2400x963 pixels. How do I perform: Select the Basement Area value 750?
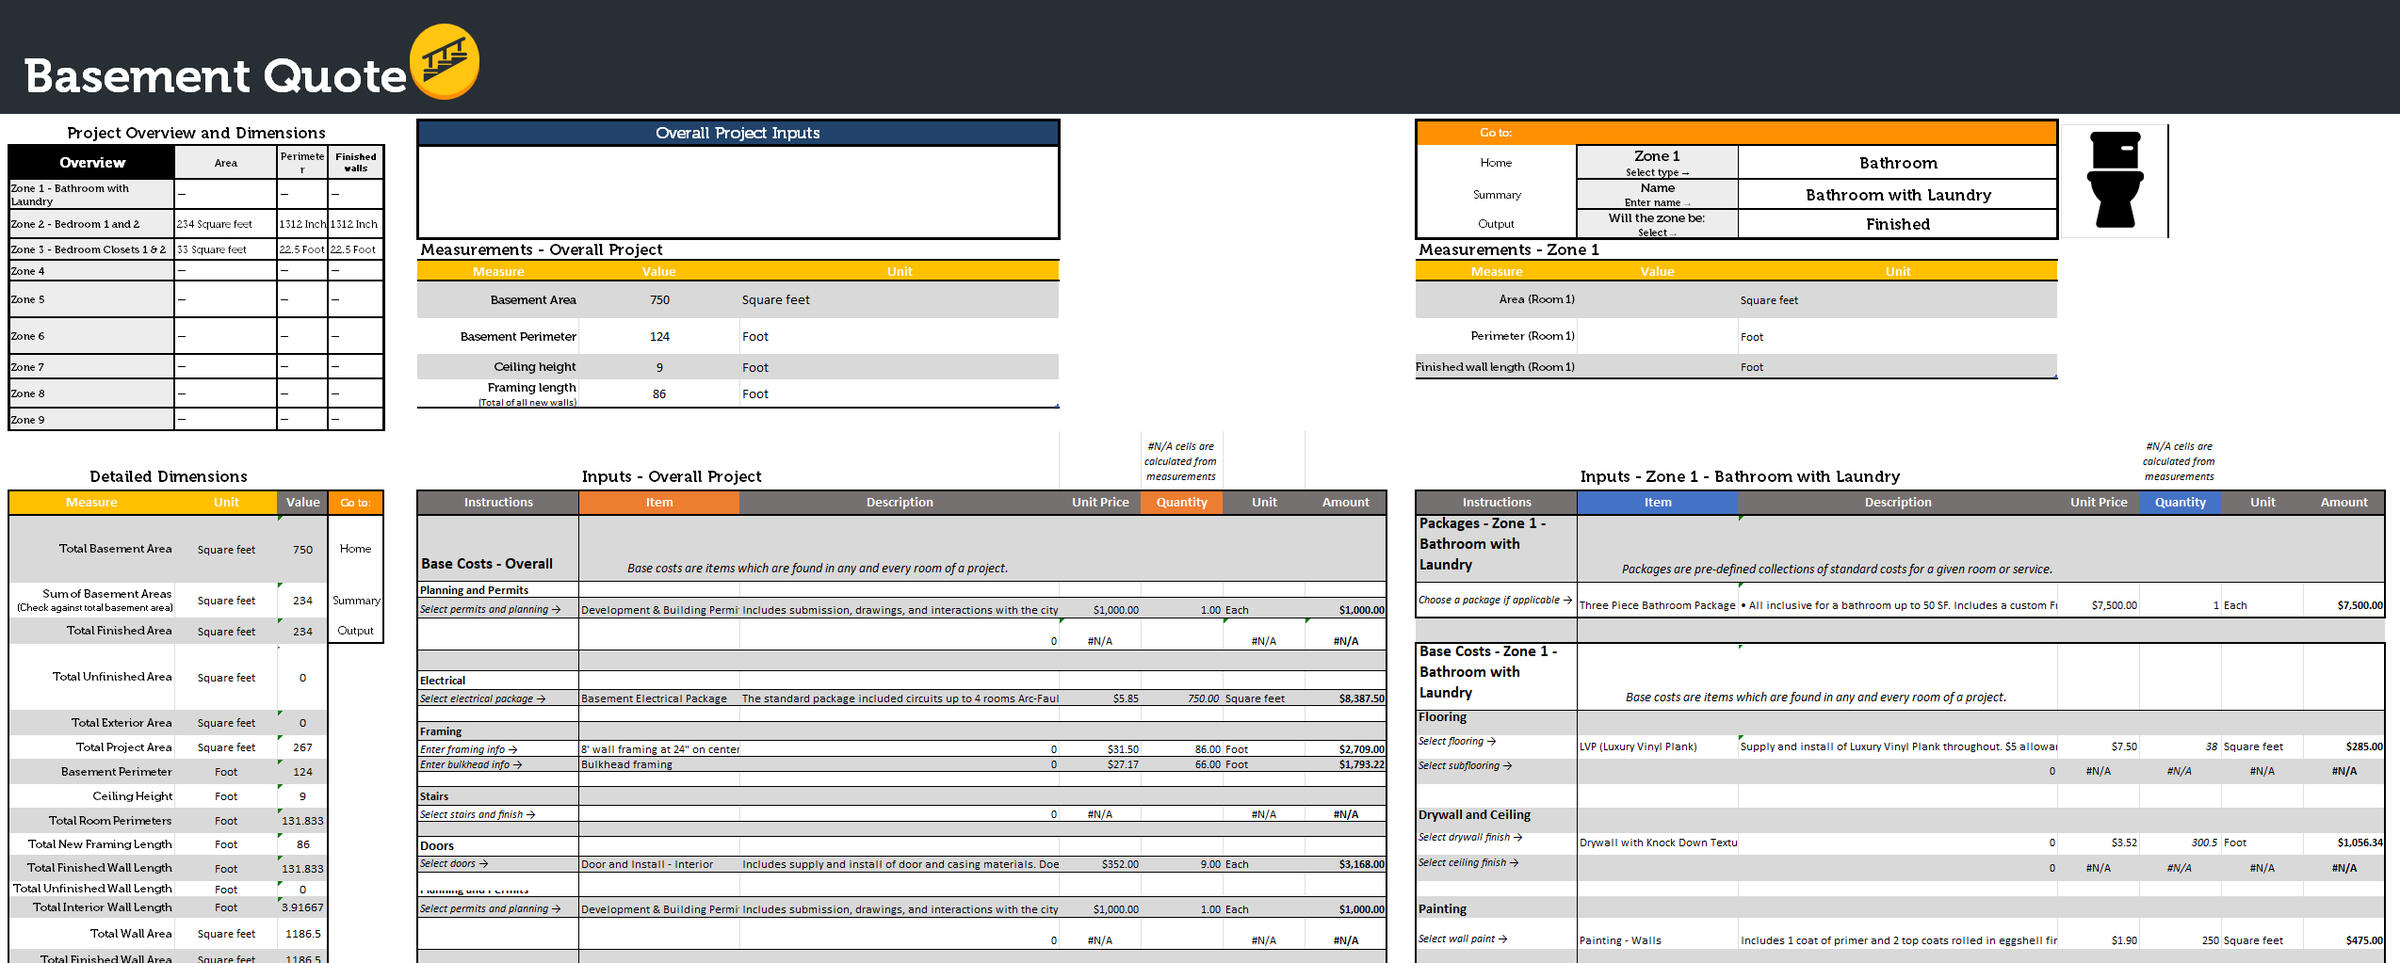(659, 300)
